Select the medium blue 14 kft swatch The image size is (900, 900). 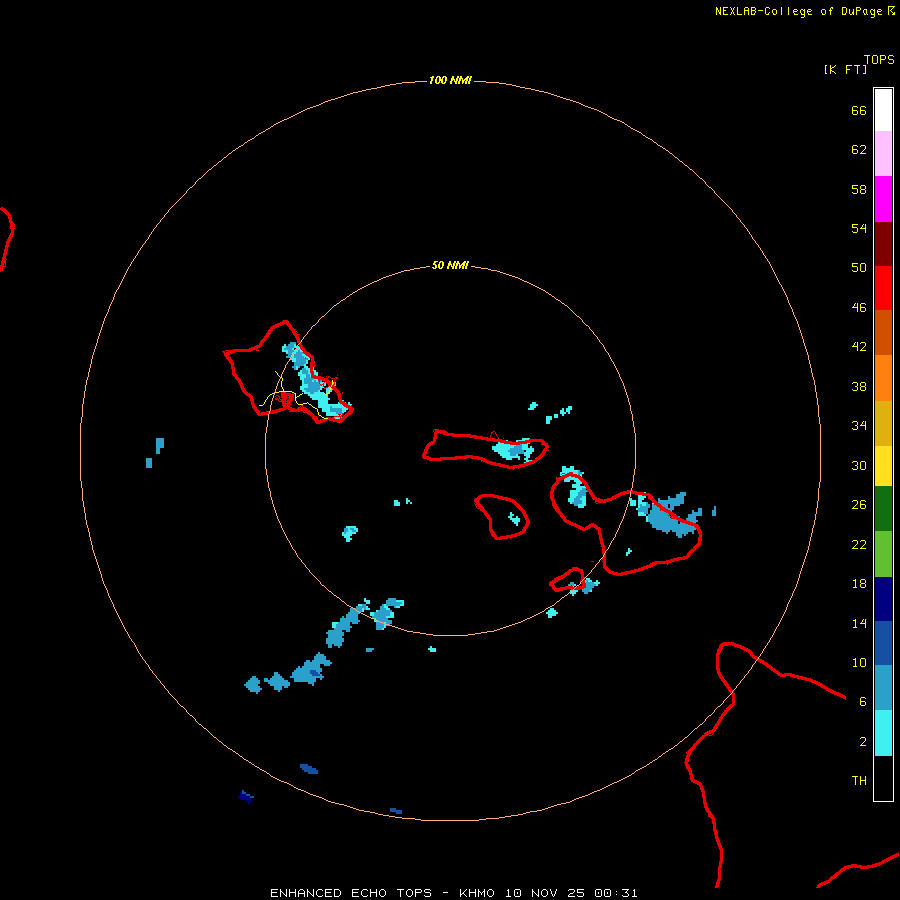(883, 643)
